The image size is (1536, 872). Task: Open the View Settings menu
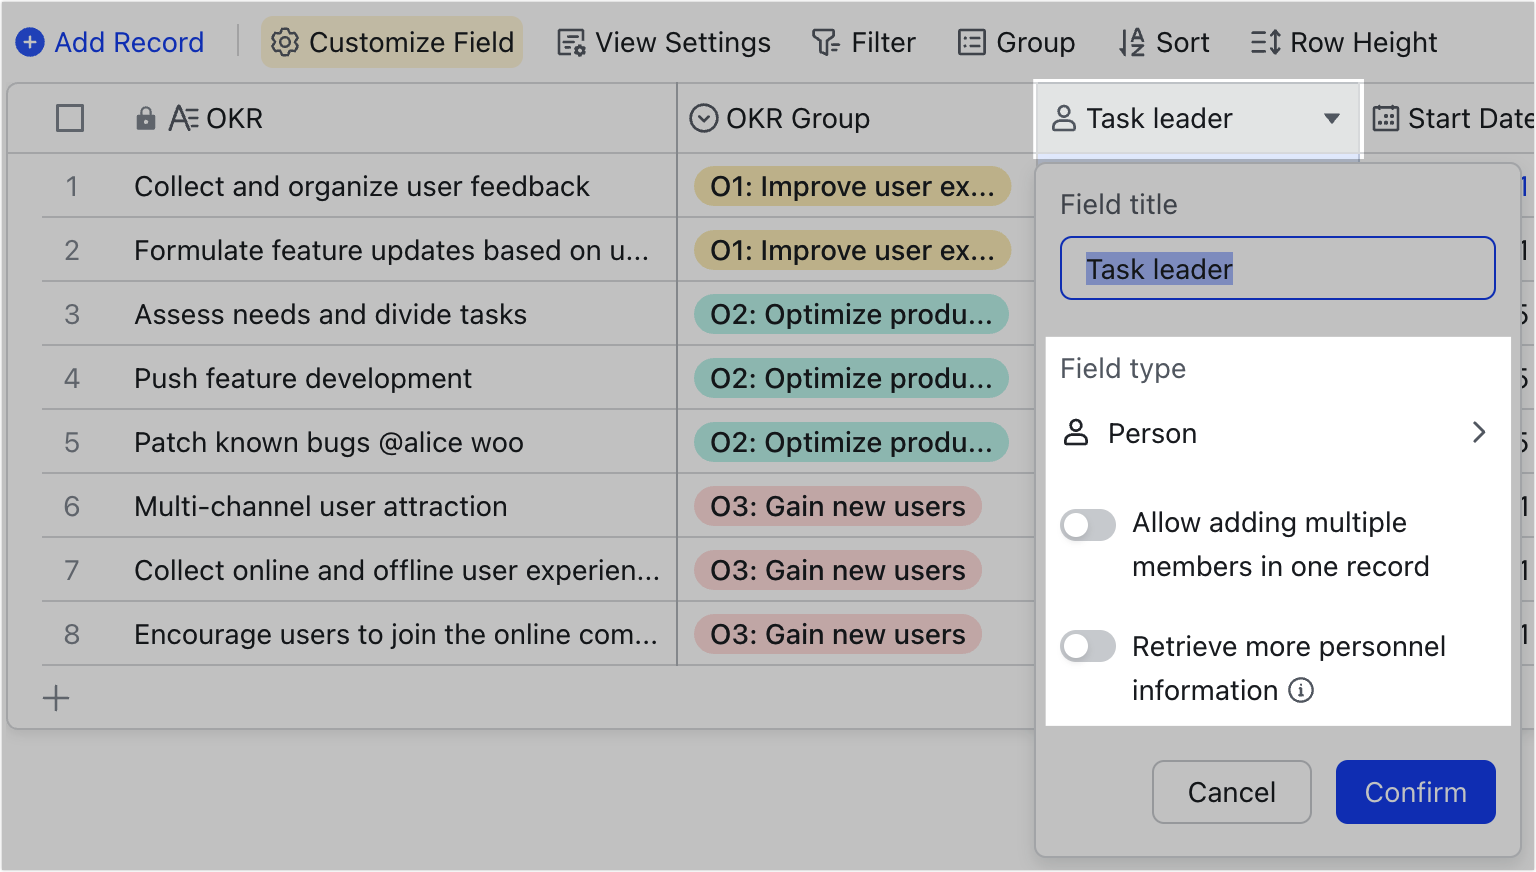664,42
